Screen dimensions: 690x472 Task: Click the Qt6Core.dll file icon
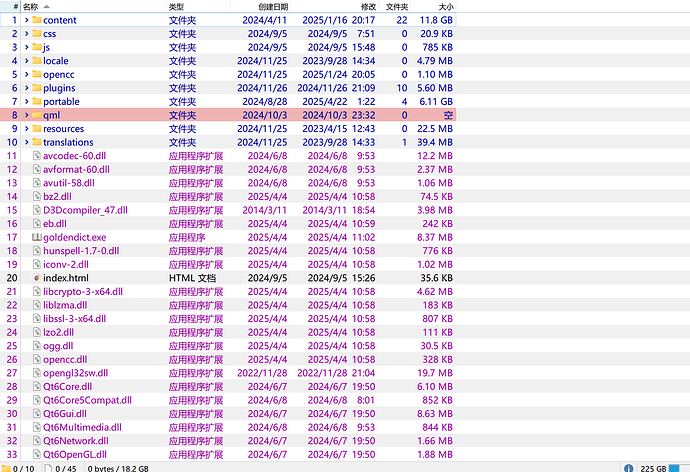[37, 386]
